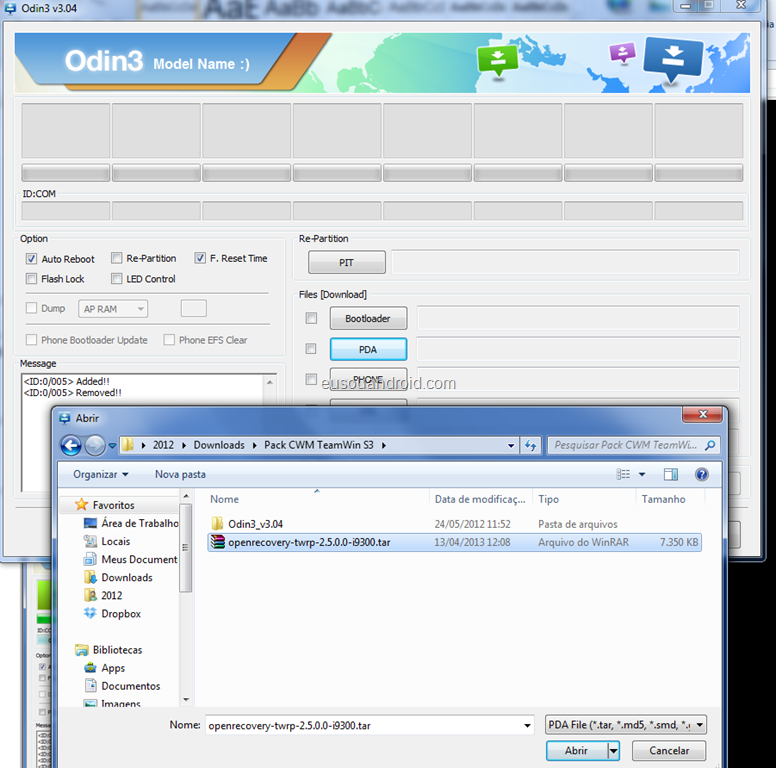Click Nova pasta button
776x768 pixels.
coord(180,474)
